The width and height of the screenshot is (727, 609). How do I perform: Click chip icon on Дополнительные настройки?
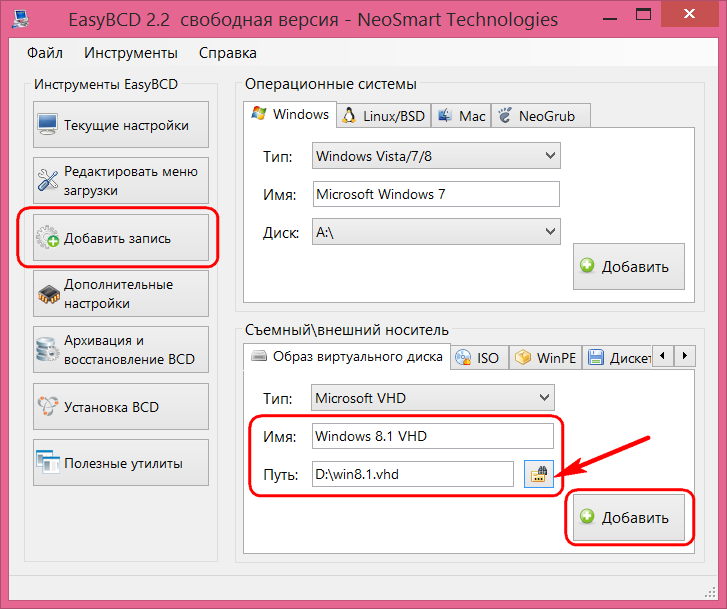click(48, 294)
